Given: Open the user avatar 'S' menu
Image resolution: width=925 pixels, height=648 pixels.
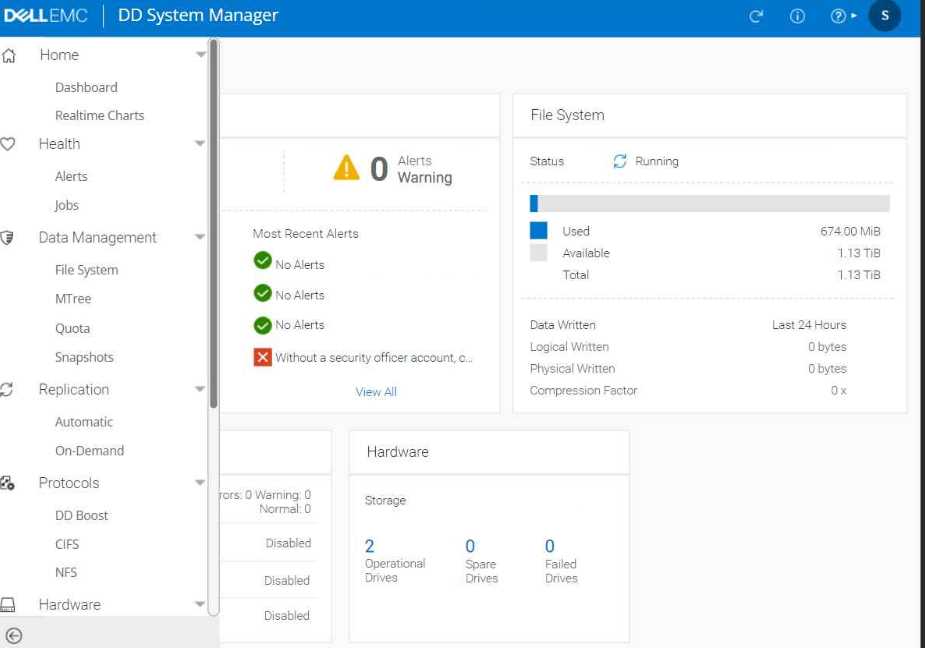Looking at the screenshot, I should (885, 16).
